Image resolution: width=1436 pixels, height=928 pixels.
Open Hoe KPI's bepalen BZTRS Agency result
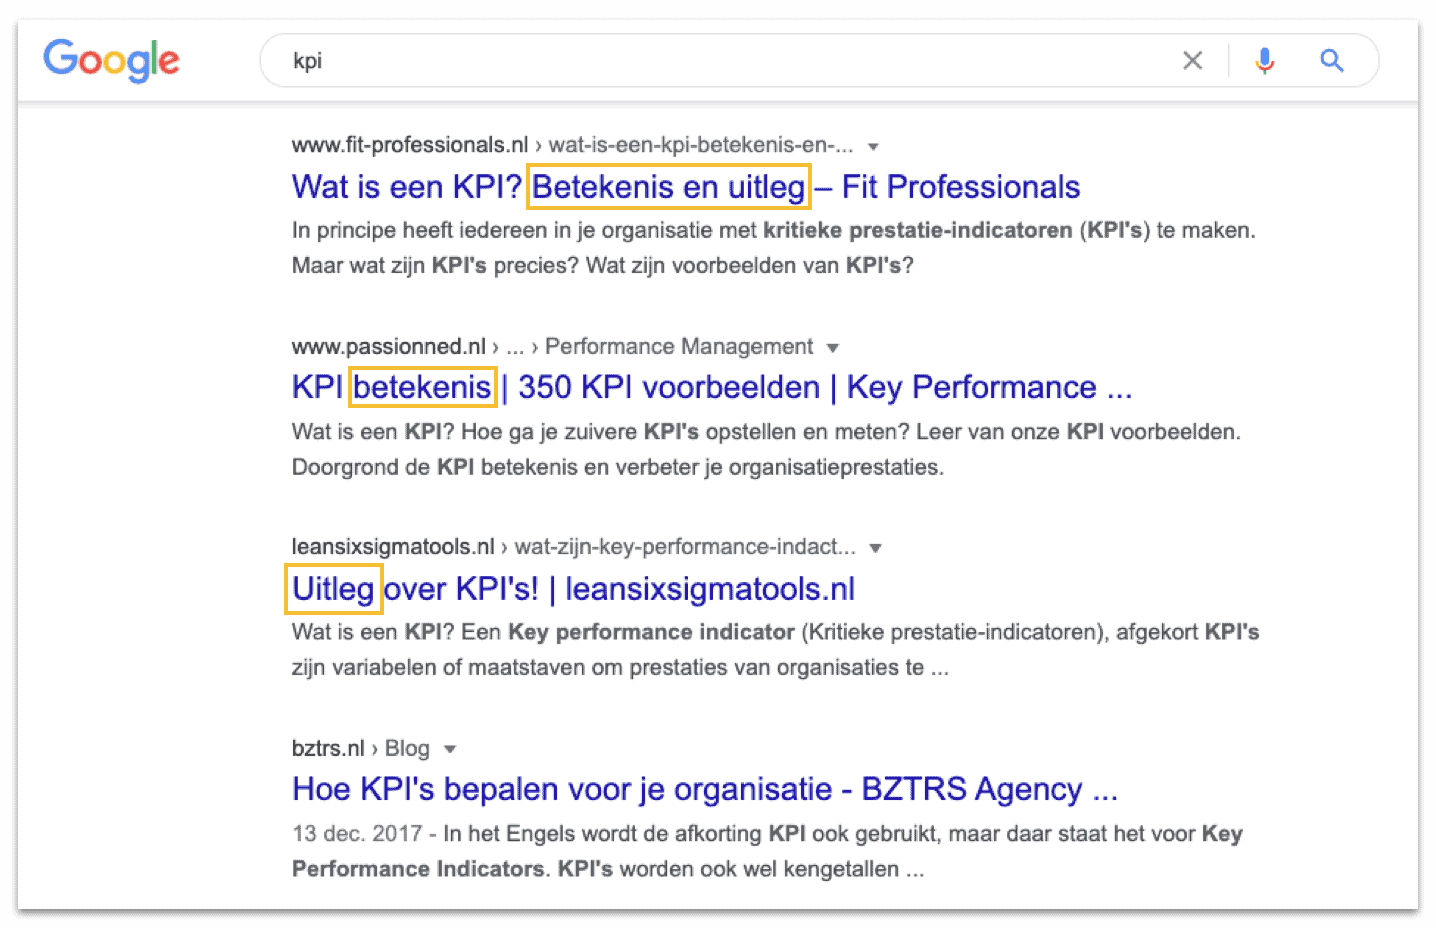[705, 789]
